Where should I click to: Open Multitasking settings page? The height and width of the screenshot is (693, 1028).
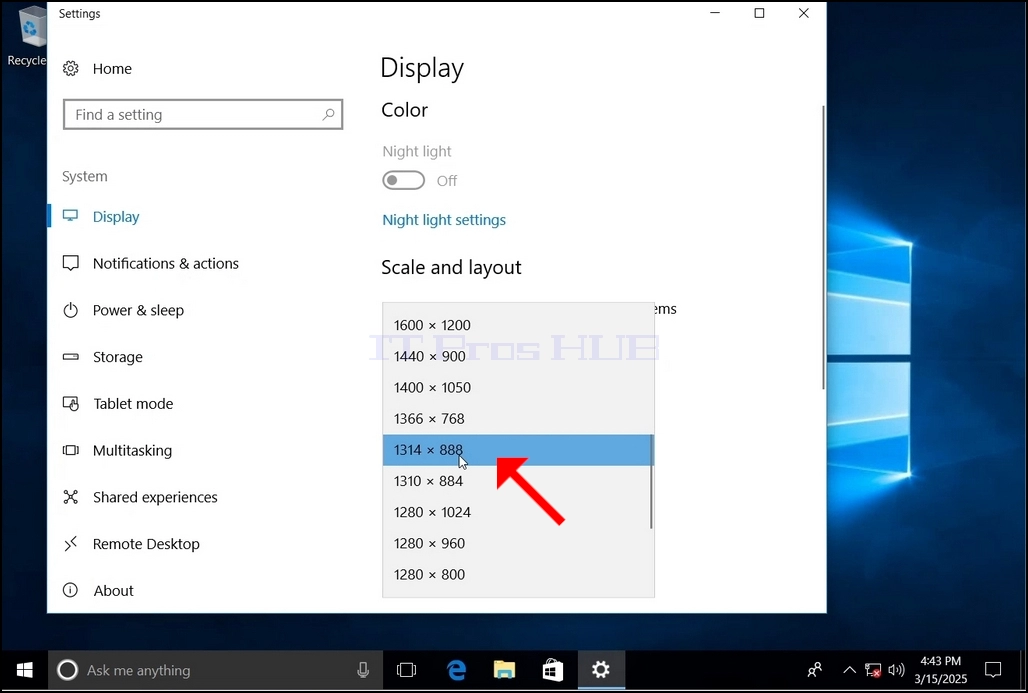(132, 450)
